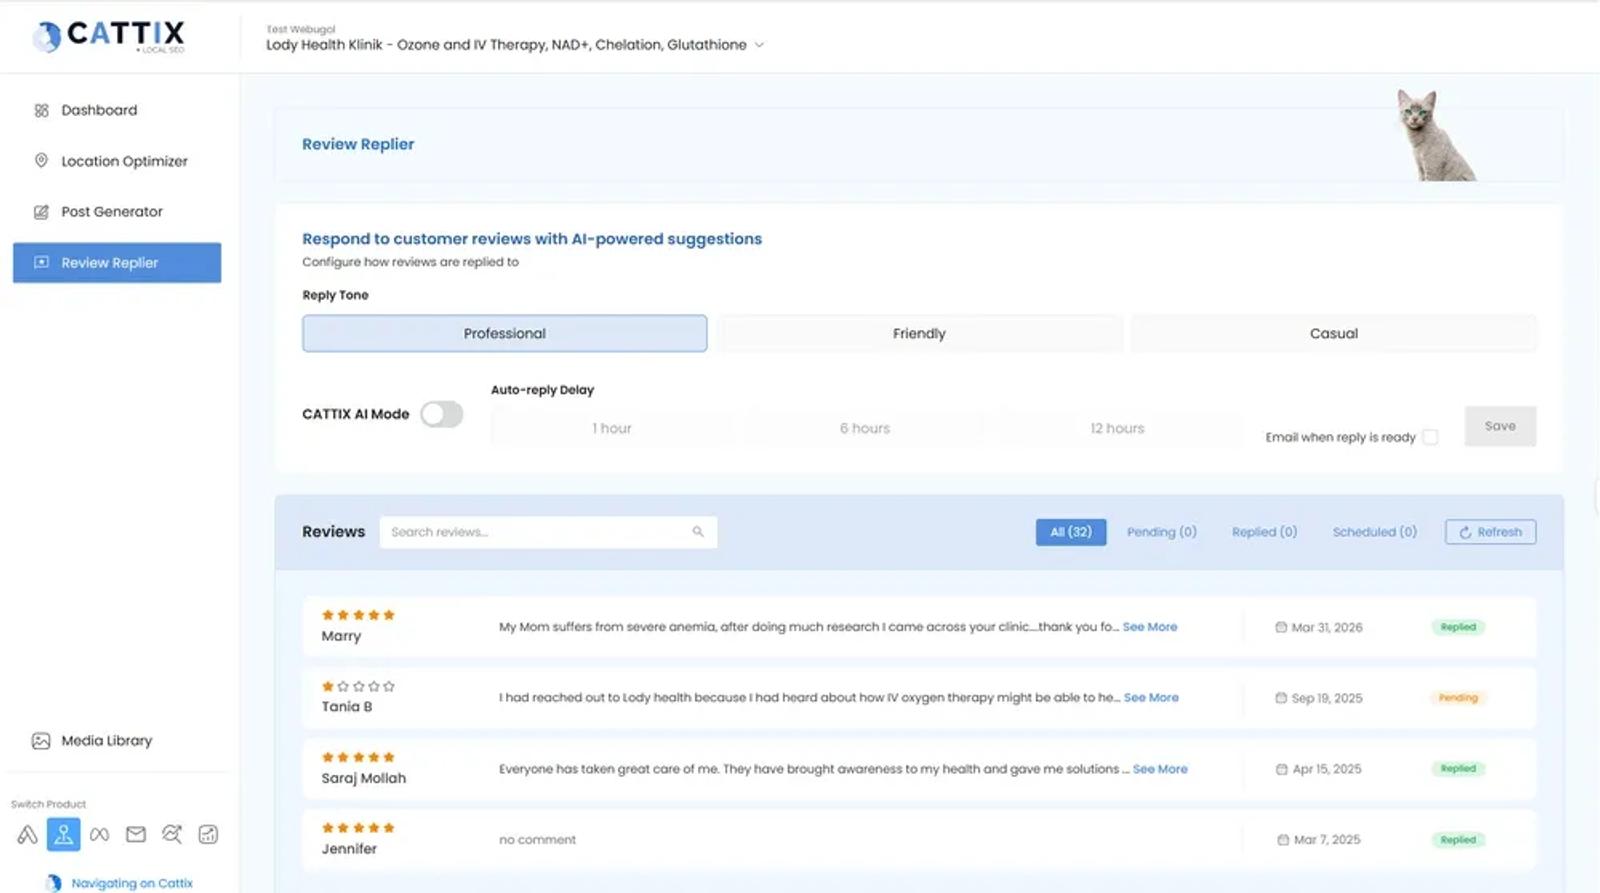
Task: Click the date Sep 19, 2025
Action: (x=1327, y=698)
